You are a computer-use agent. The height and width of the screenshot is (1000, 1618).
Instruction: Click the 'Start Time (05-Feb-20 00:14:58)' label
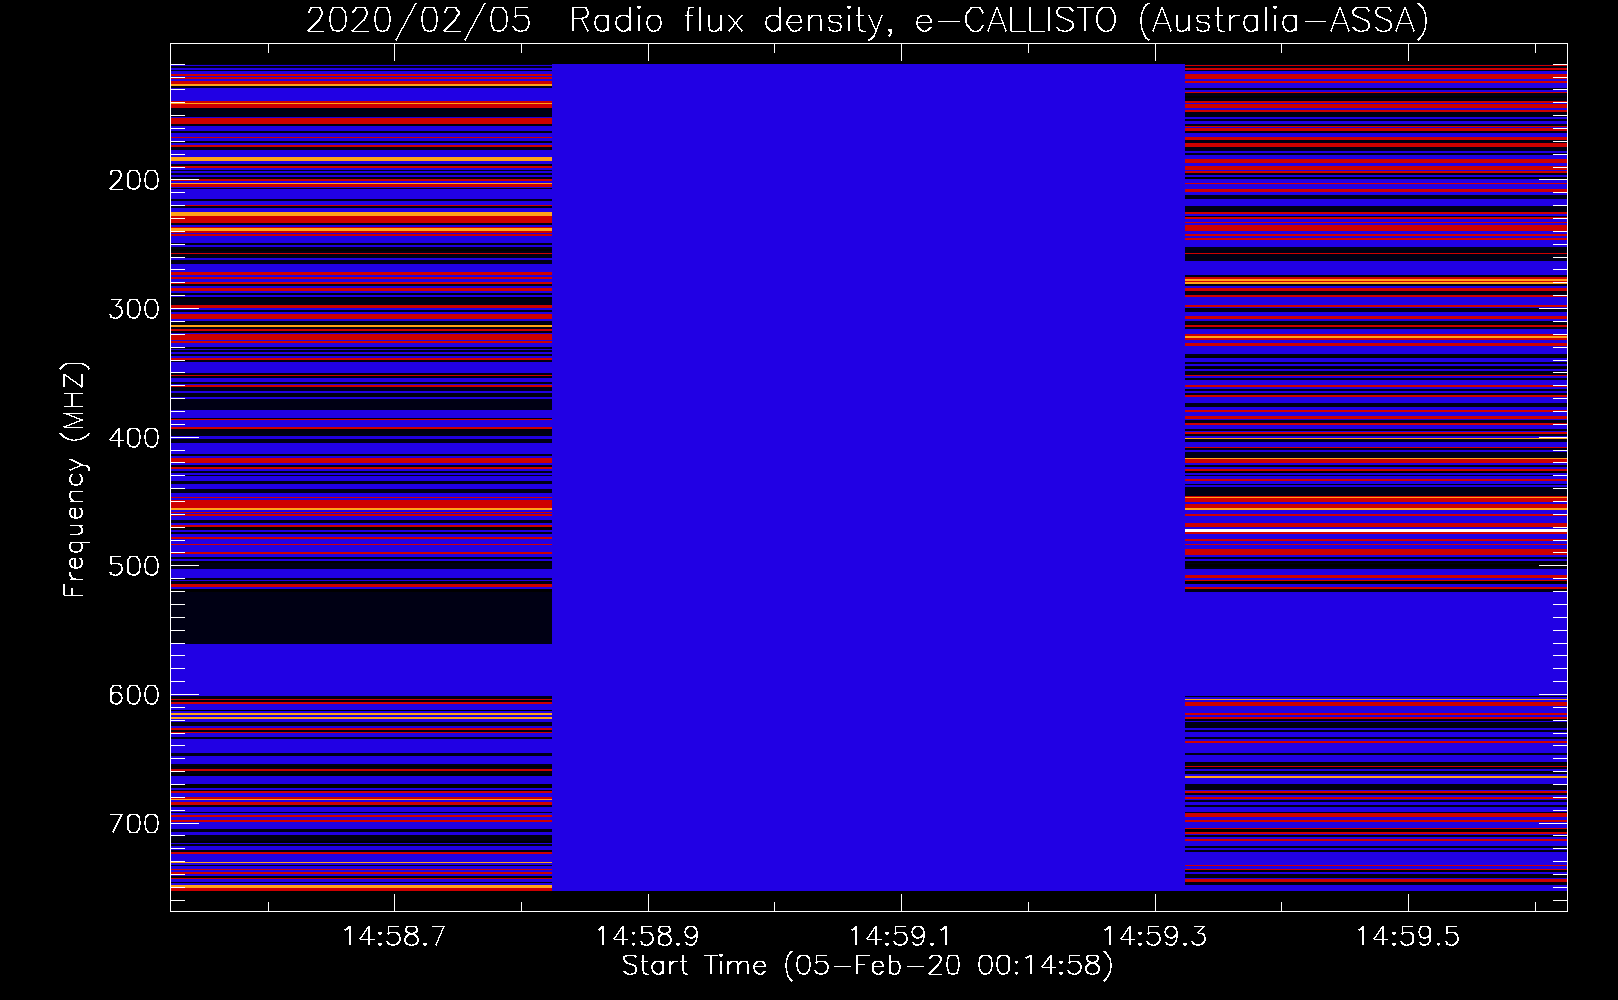pyautogui.click(x=867, y=966)
